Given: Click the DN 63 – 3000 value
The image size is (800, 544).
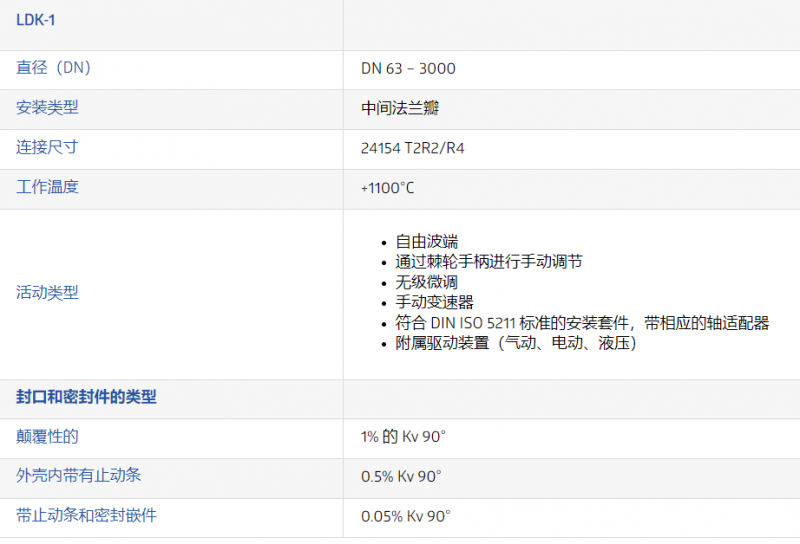Looking at the screenshot, I should tap(408, 69).
